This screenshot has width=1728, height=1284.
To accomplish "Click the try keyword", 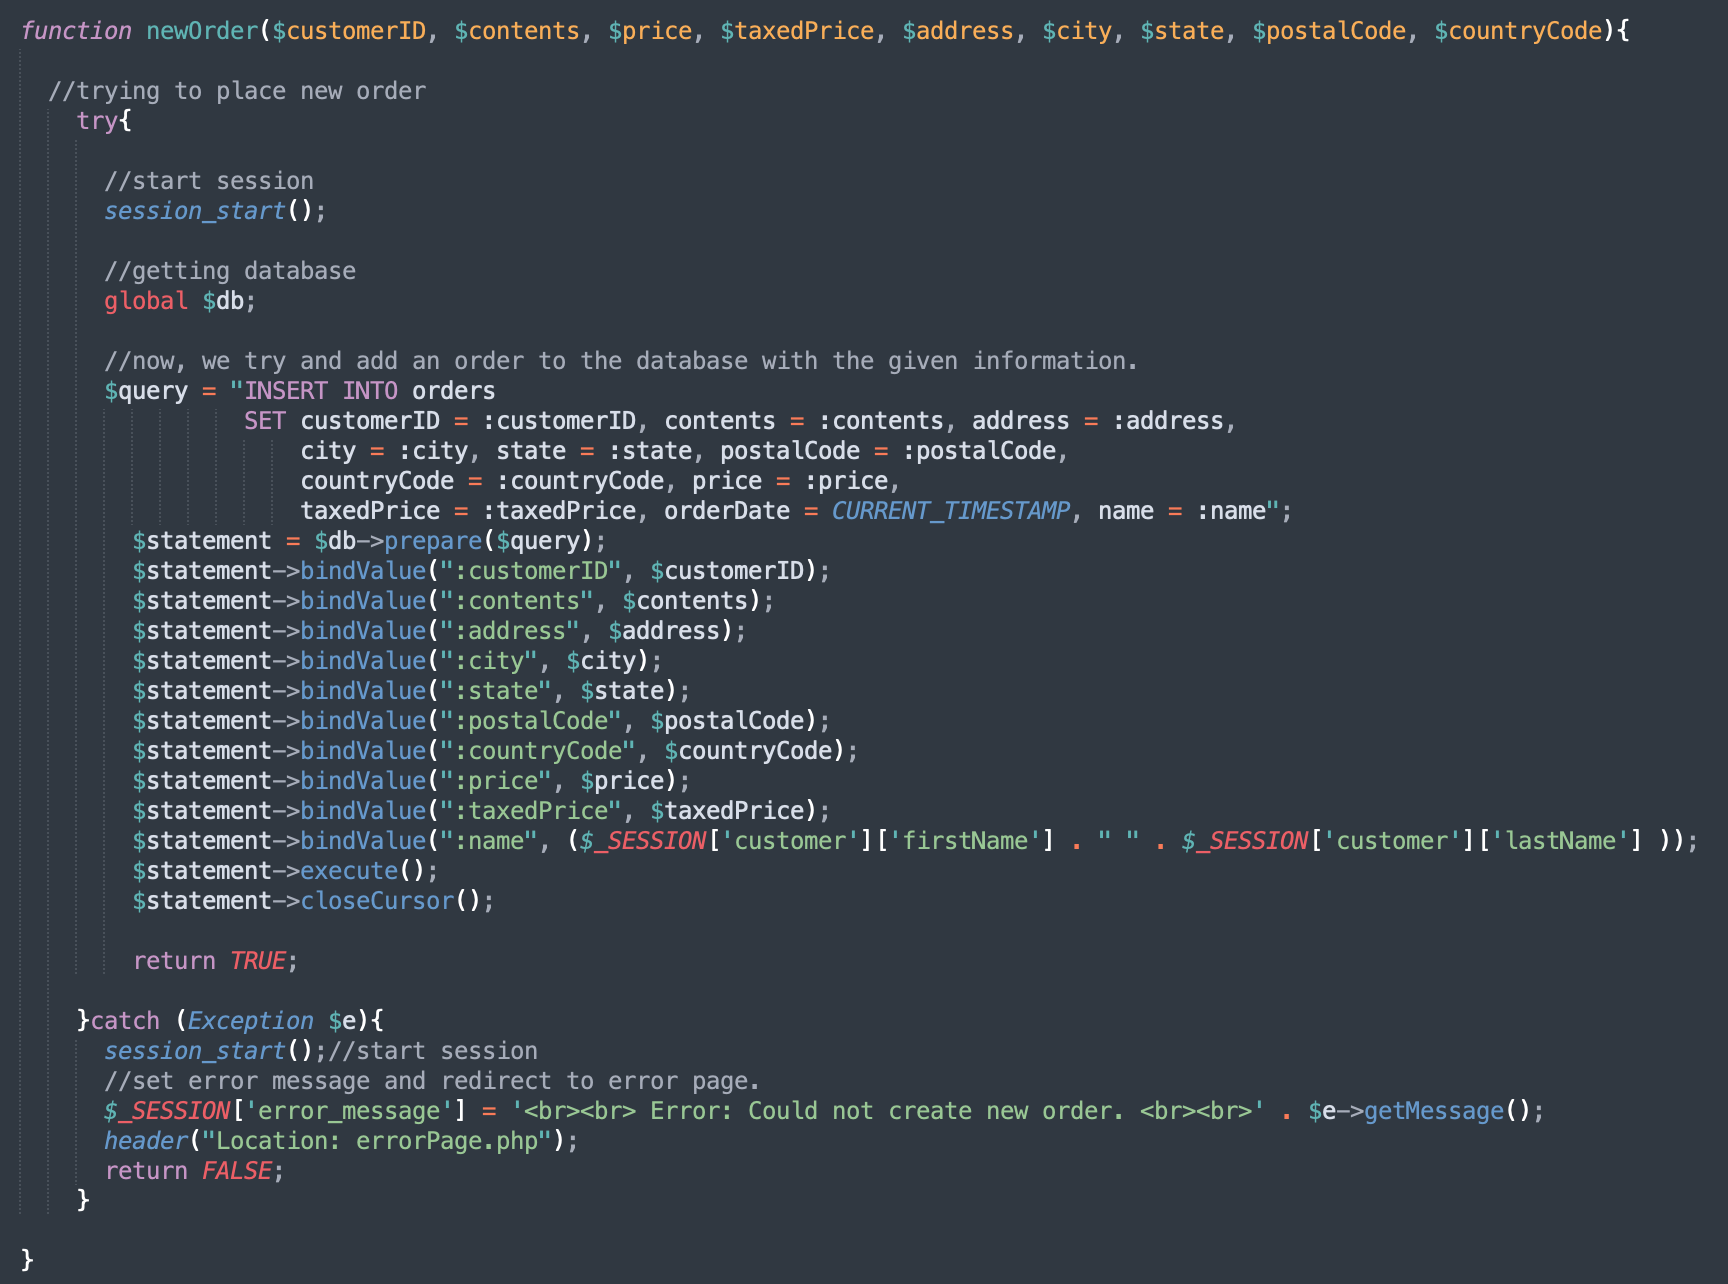I will point(97,121).
